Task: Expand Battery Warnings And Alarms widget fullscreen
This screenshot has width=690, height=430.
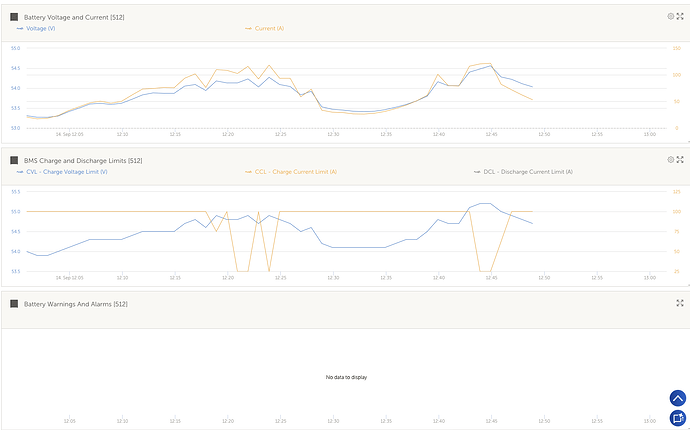Action: tap(680, 303)
